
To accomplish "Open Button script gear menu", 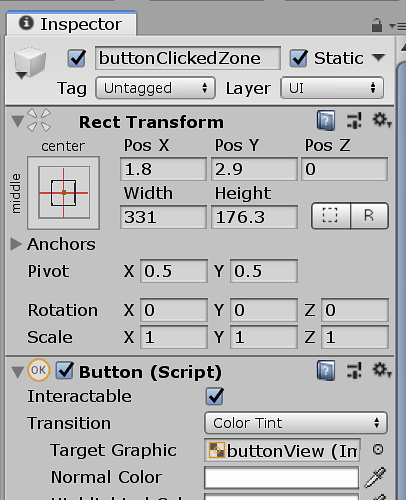I will [382, 370].
